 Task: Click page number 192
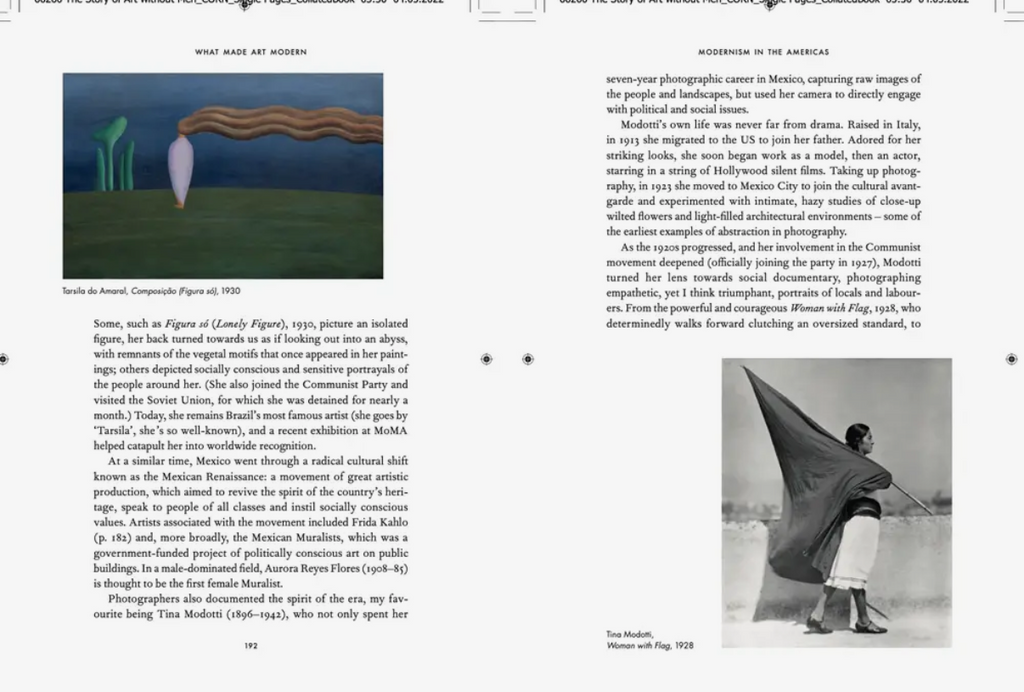[251, 646]
